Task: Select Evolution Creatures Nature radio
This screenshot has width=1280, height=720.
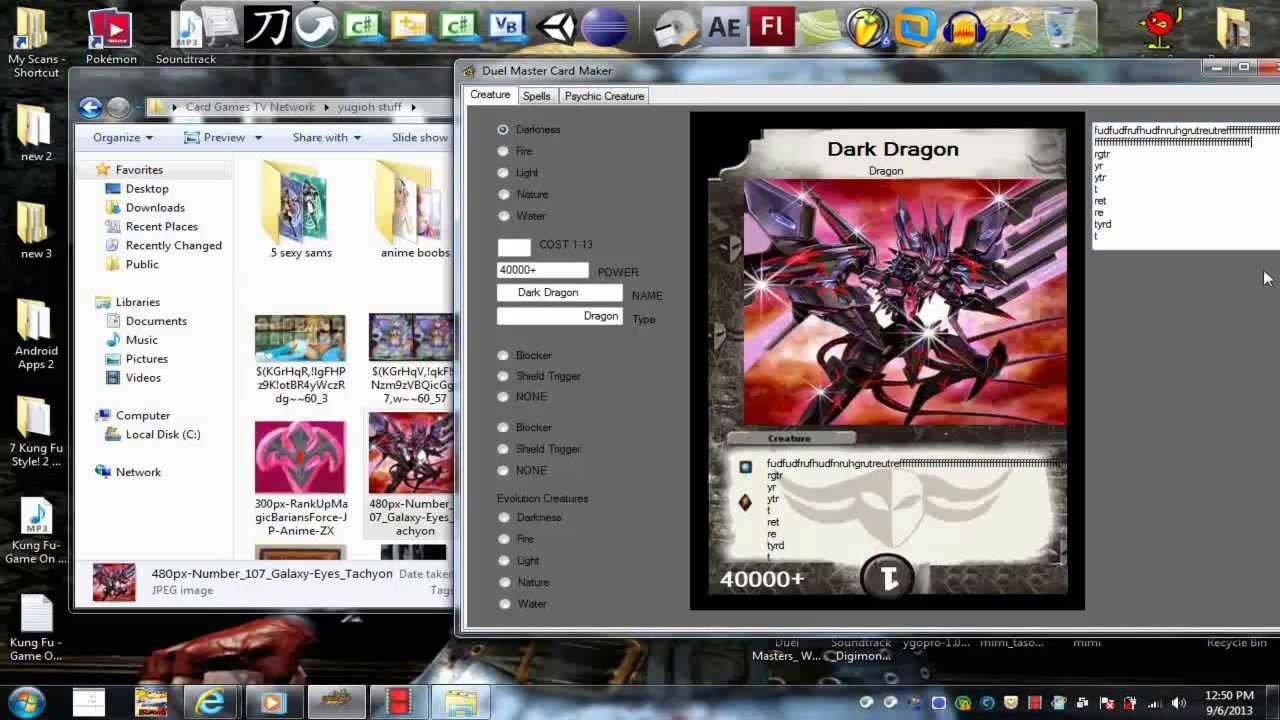Action: coord(504,582)
